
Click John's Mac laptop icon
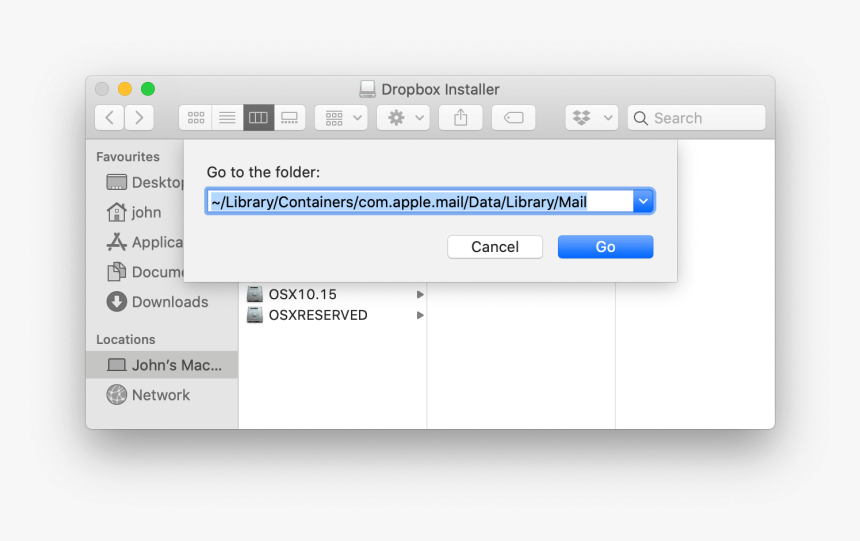[116, 365]
